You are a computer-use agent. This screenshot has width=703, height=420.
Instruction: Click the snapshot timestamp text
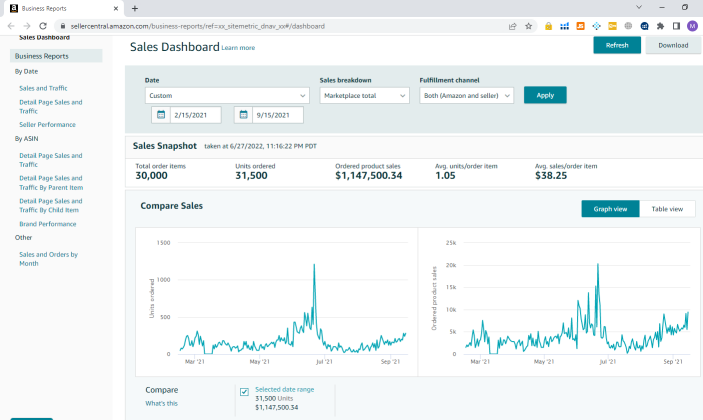(260, 146)
